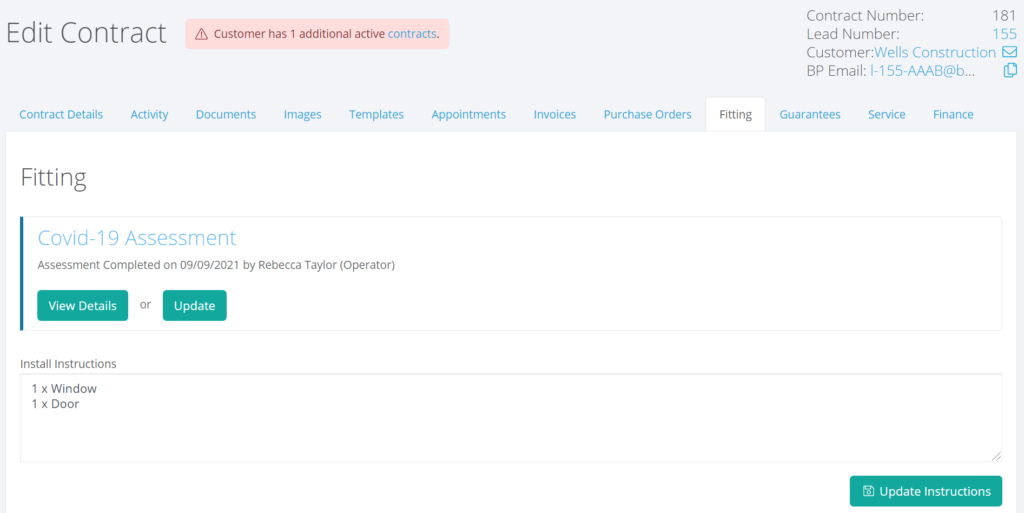Follow the contracts link in the alert
The height and width of the screenshot is (513, 1024).
click(412, 34)
